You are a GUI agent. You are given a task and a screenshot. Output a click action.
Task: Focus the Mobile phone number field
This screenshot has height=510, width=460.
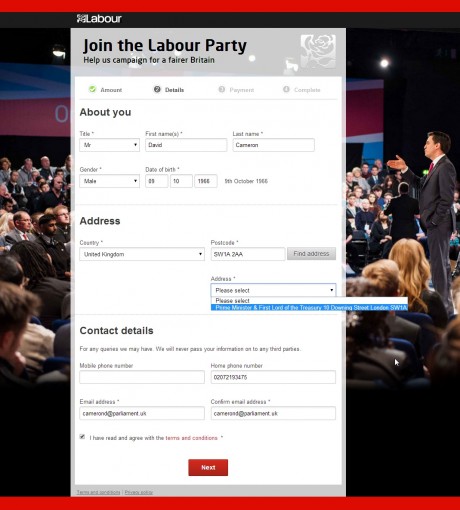[x=142, y=377]
